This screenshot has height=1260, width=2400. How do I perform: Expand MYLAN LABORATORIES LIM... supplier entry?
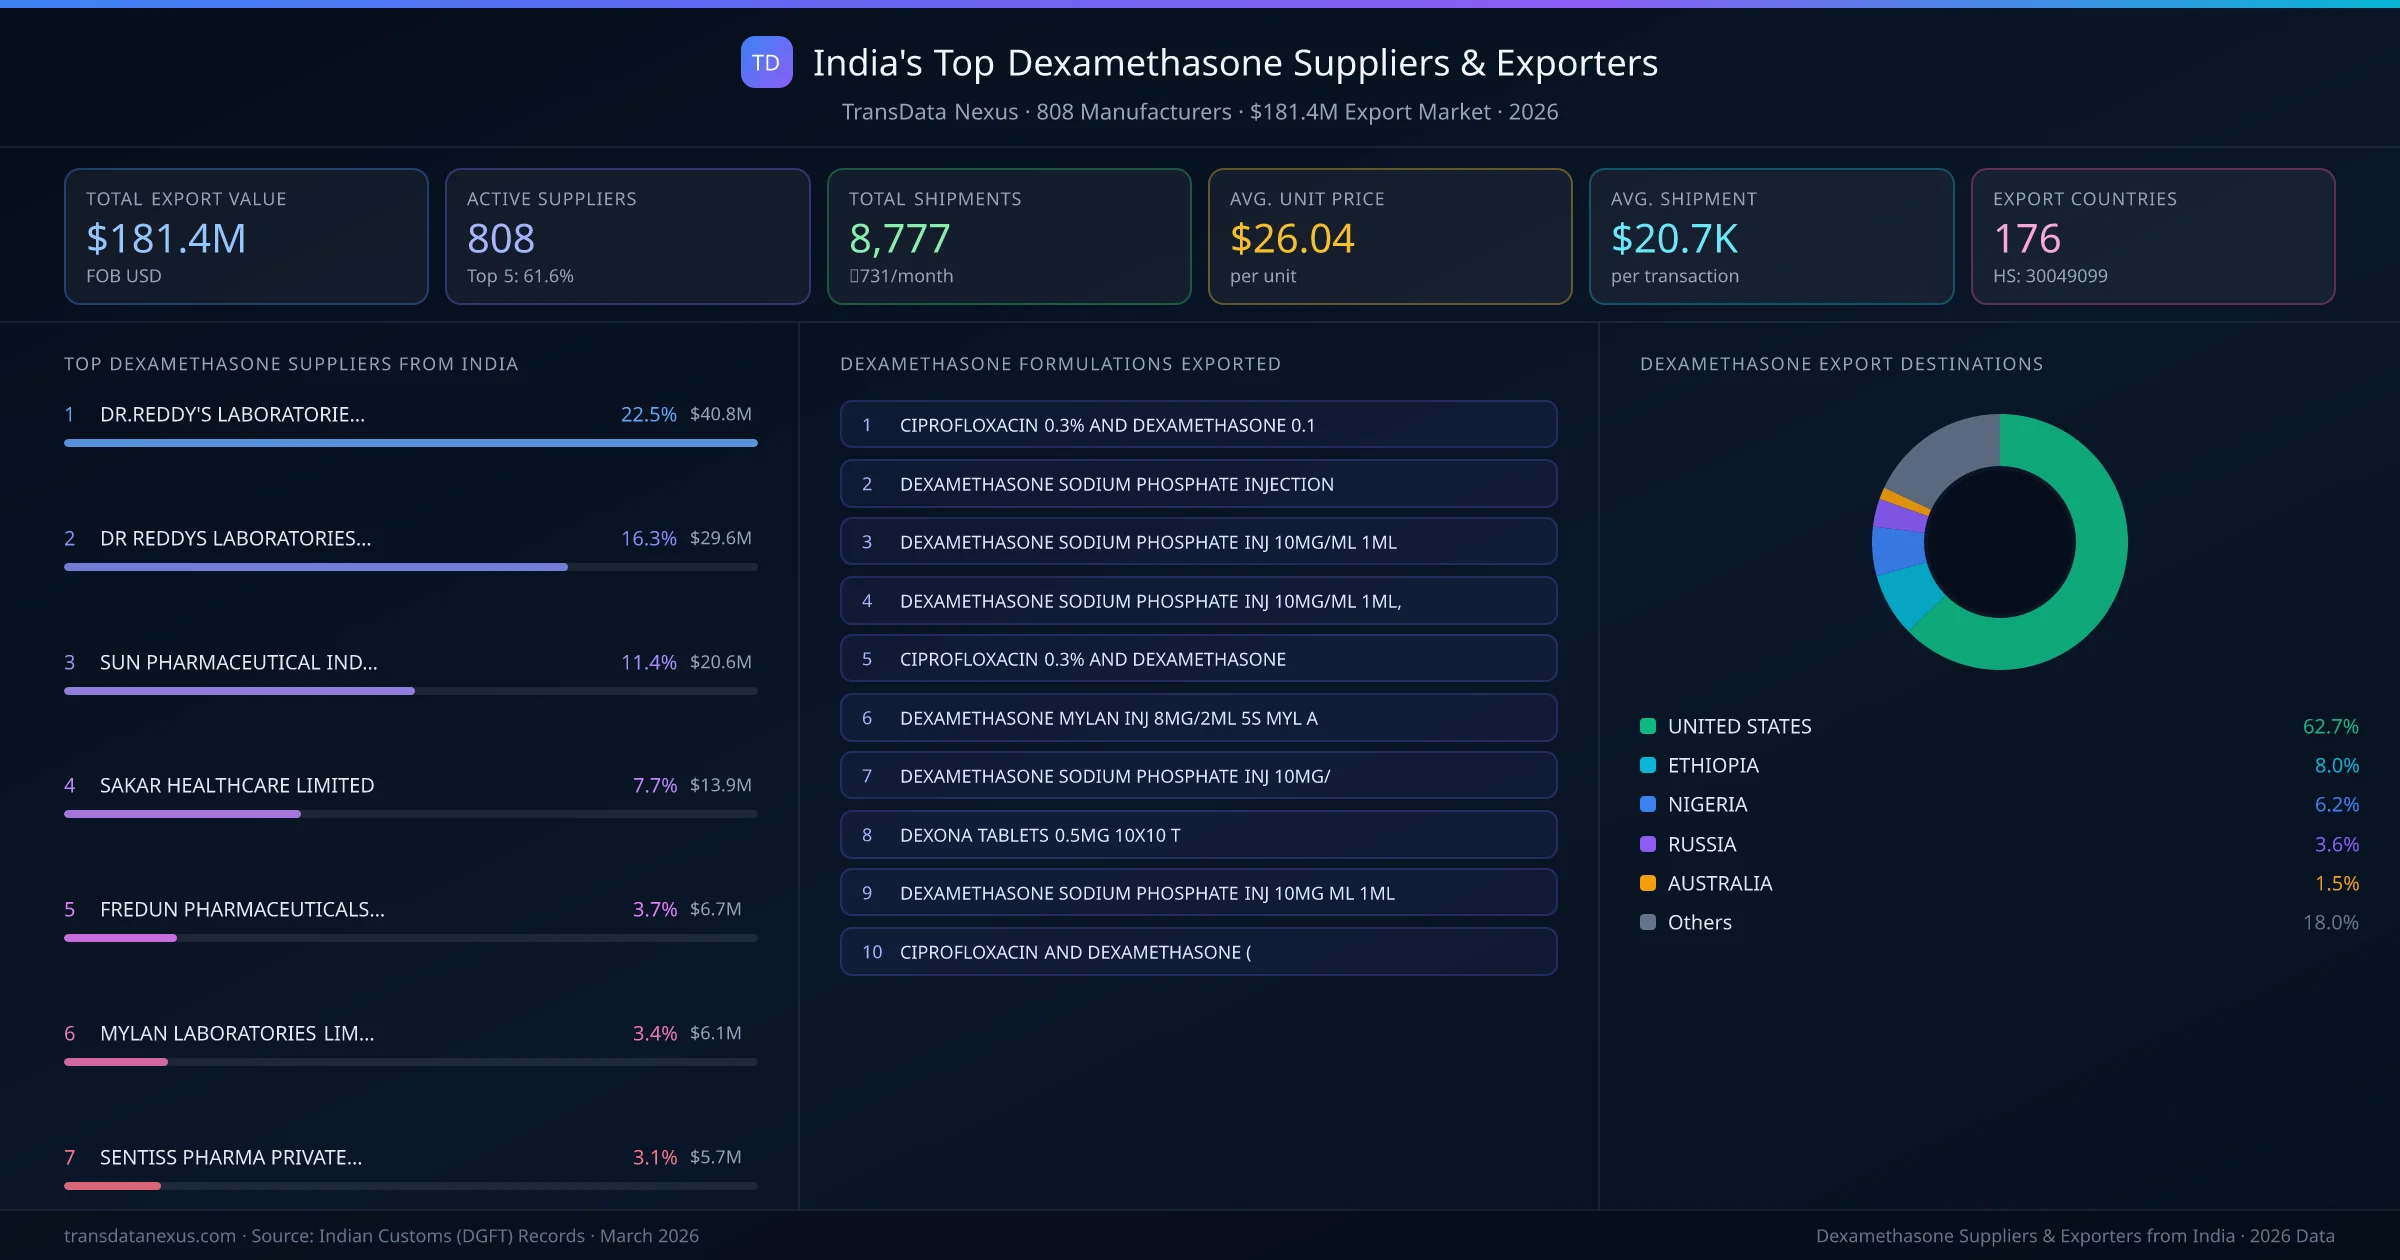[236, 1033]
